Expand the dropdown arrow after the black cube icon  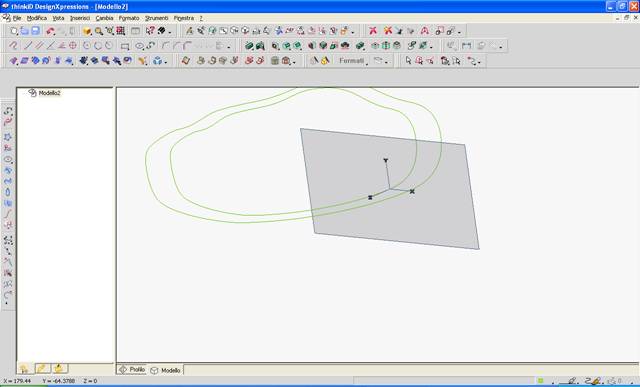pyautogui.click(x=170, y=32)
